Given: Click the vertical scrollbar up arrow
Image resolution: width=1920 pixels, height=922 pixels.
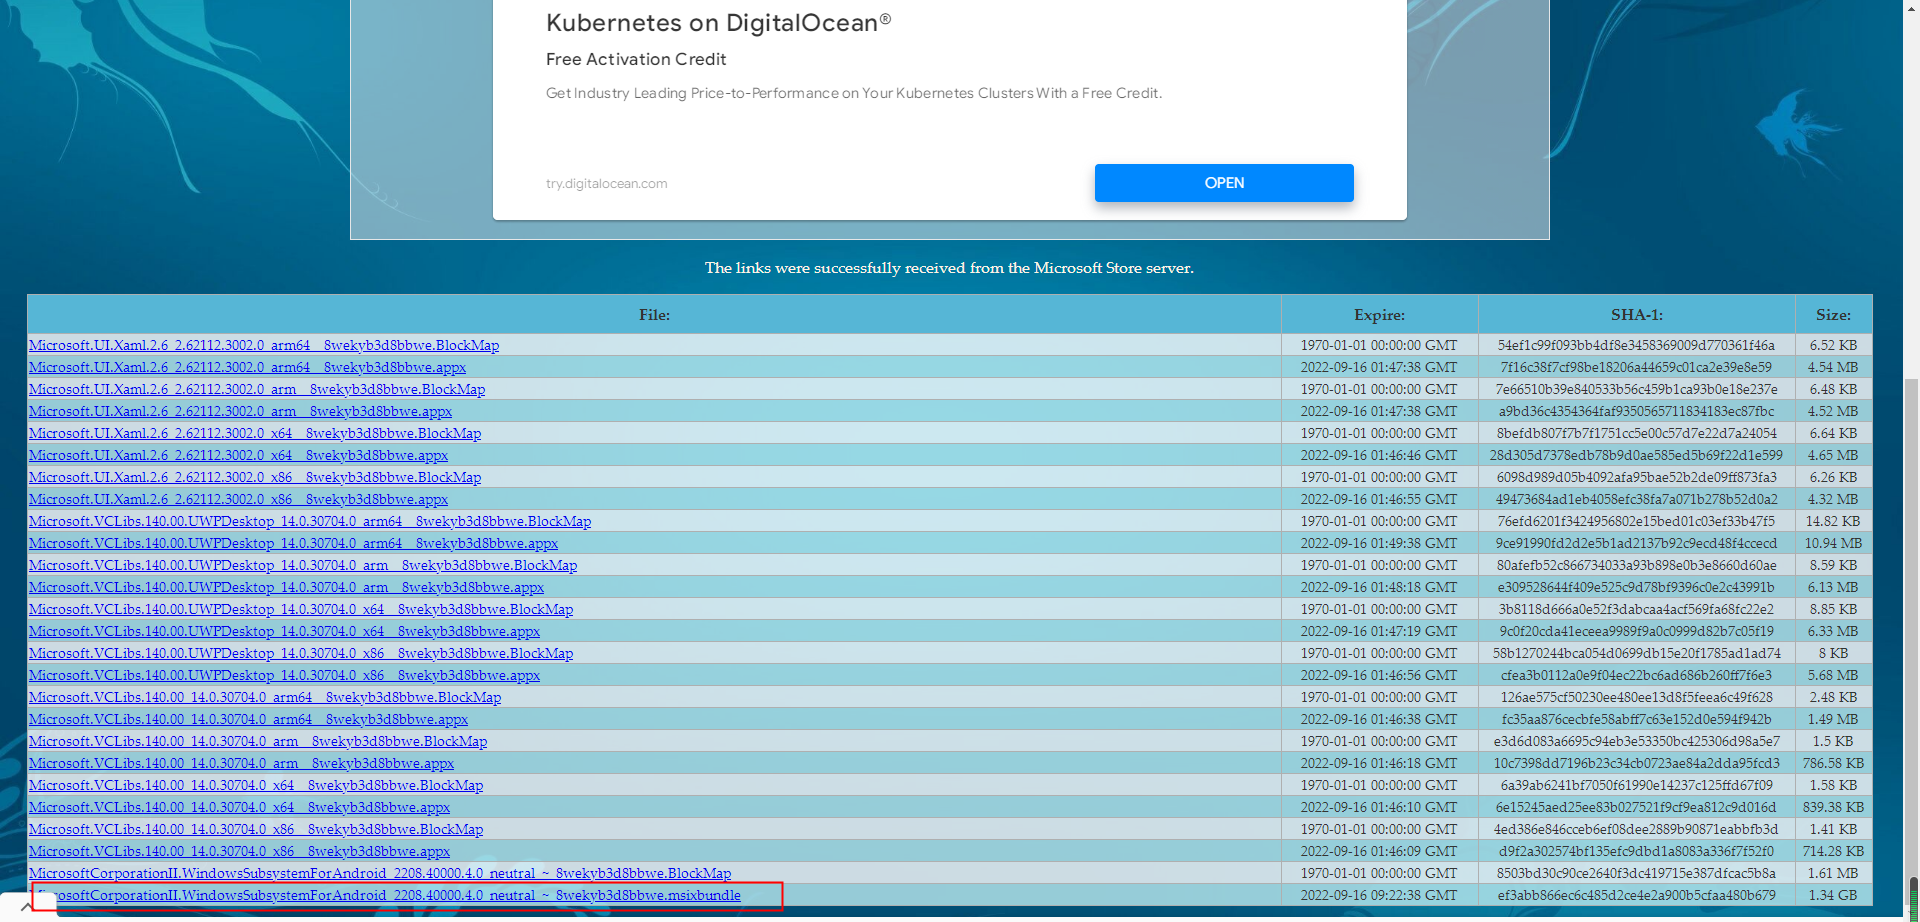Looking at the screenshot, I should tap(1911, 8).
